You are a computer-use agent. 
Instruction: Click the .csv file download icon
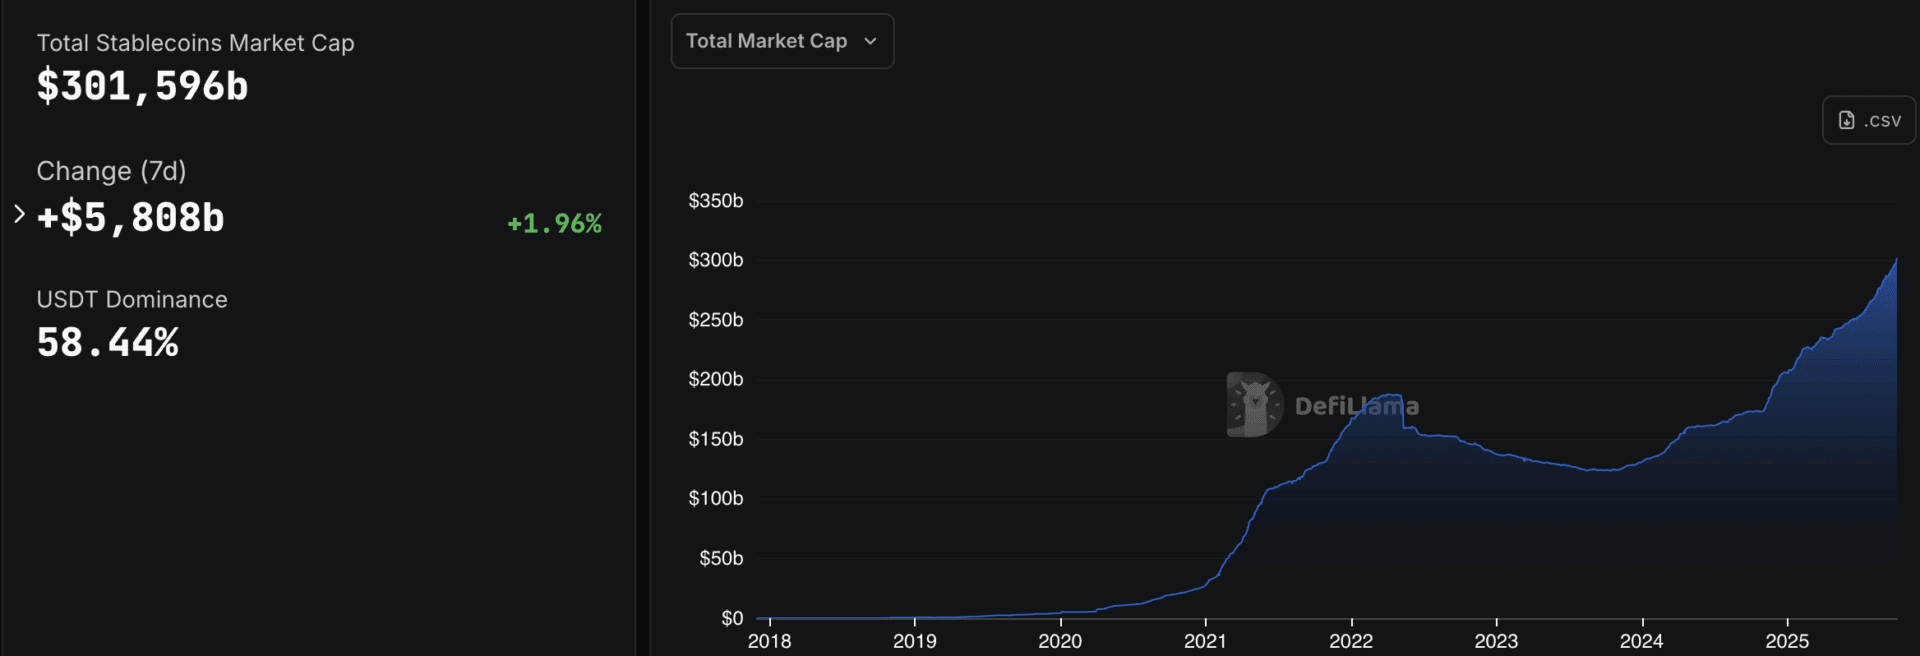[1846, 120]
